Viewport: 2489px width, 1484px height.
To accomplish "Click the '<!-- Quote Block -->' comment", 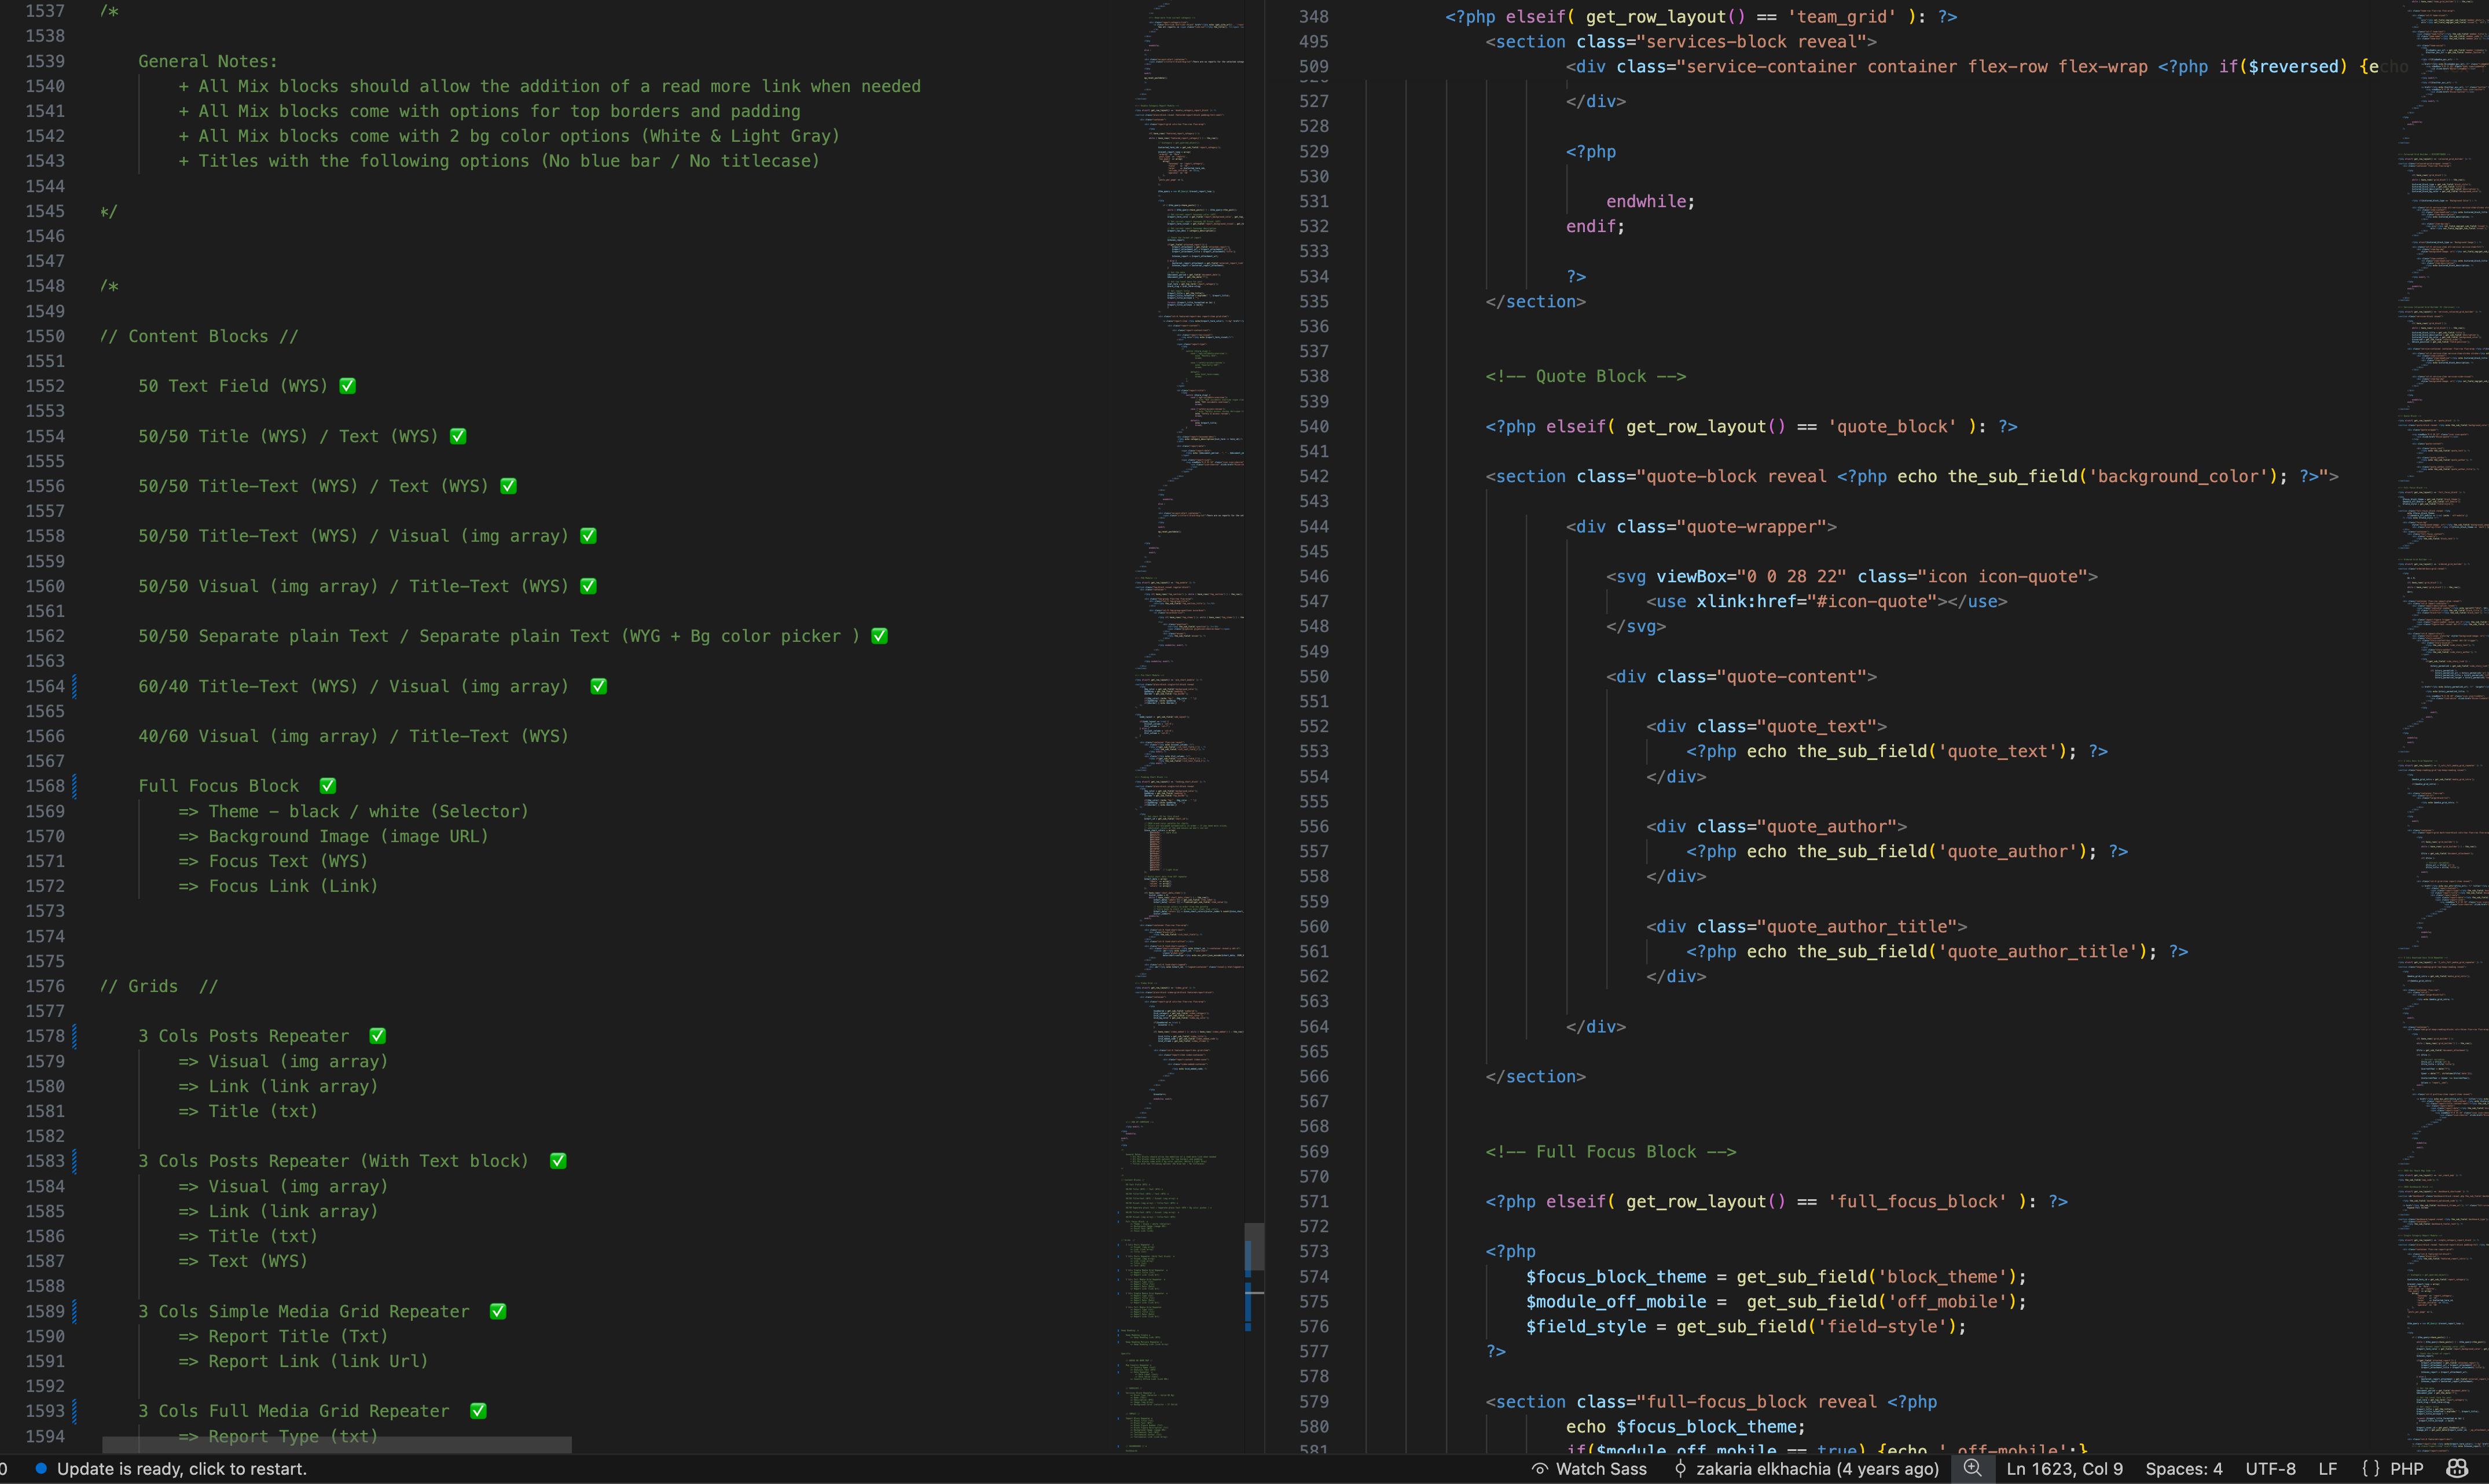I will (1585, 376).
